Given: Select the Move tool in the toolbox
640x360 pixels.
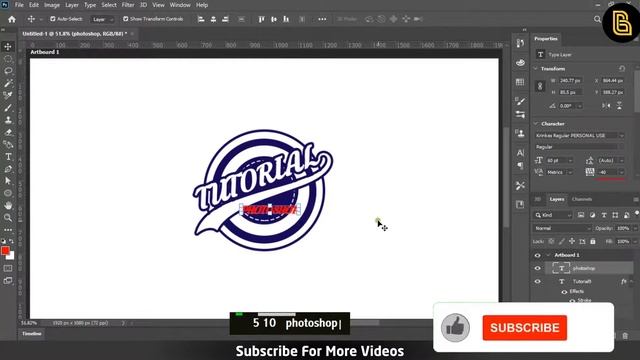Looking at the screenshot, I should click(8, 47).
